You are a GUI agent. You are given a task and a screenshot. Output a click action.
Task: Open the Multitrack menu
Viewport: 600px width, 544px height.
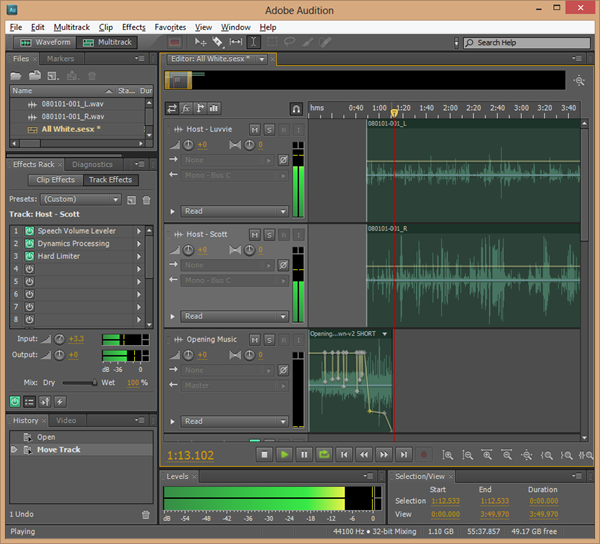[x=72, y=27]
